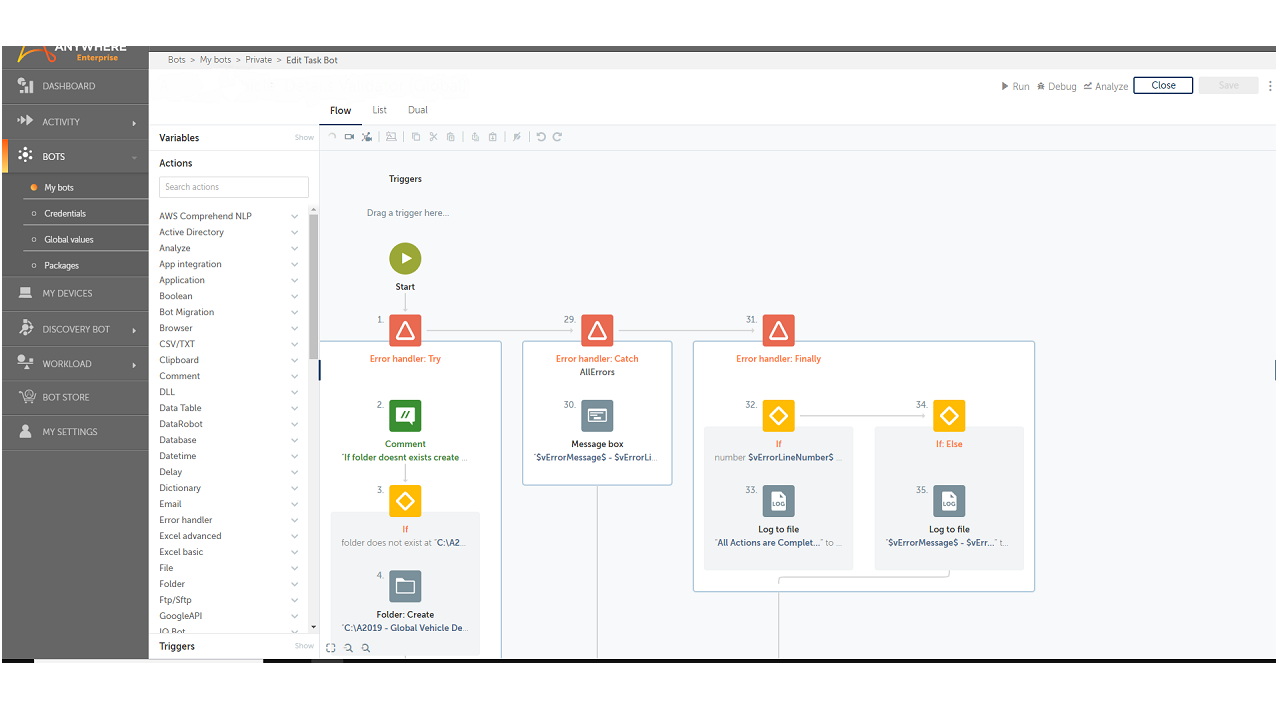The height and width of the screenshot is (720, 1280).
Task: Select the Message box action icon
Action: (597, 416)
